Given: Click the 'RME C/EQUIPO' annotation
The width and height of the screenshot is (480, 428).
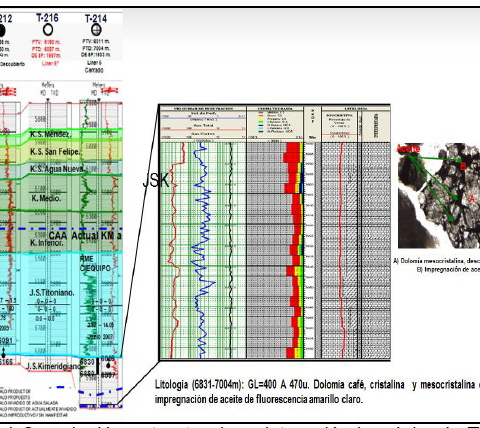Looking at the screenshot, I should click(x=95, y=263).
